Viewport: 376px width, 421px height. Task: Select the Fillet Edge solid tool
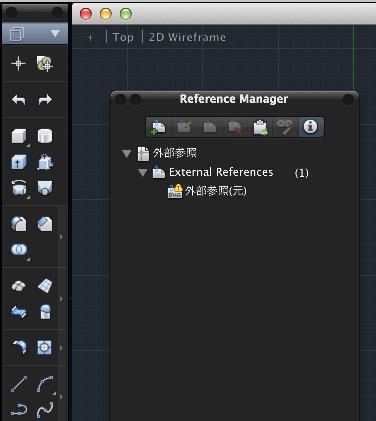(19, 224)
